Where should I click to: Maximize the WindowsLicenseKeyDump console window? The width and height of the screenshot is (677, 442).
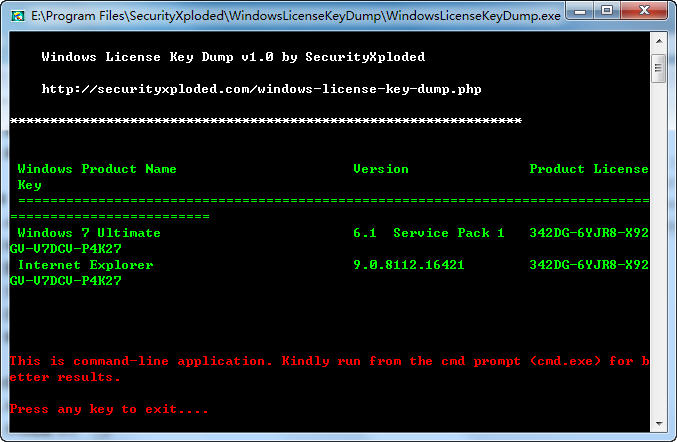607,11
